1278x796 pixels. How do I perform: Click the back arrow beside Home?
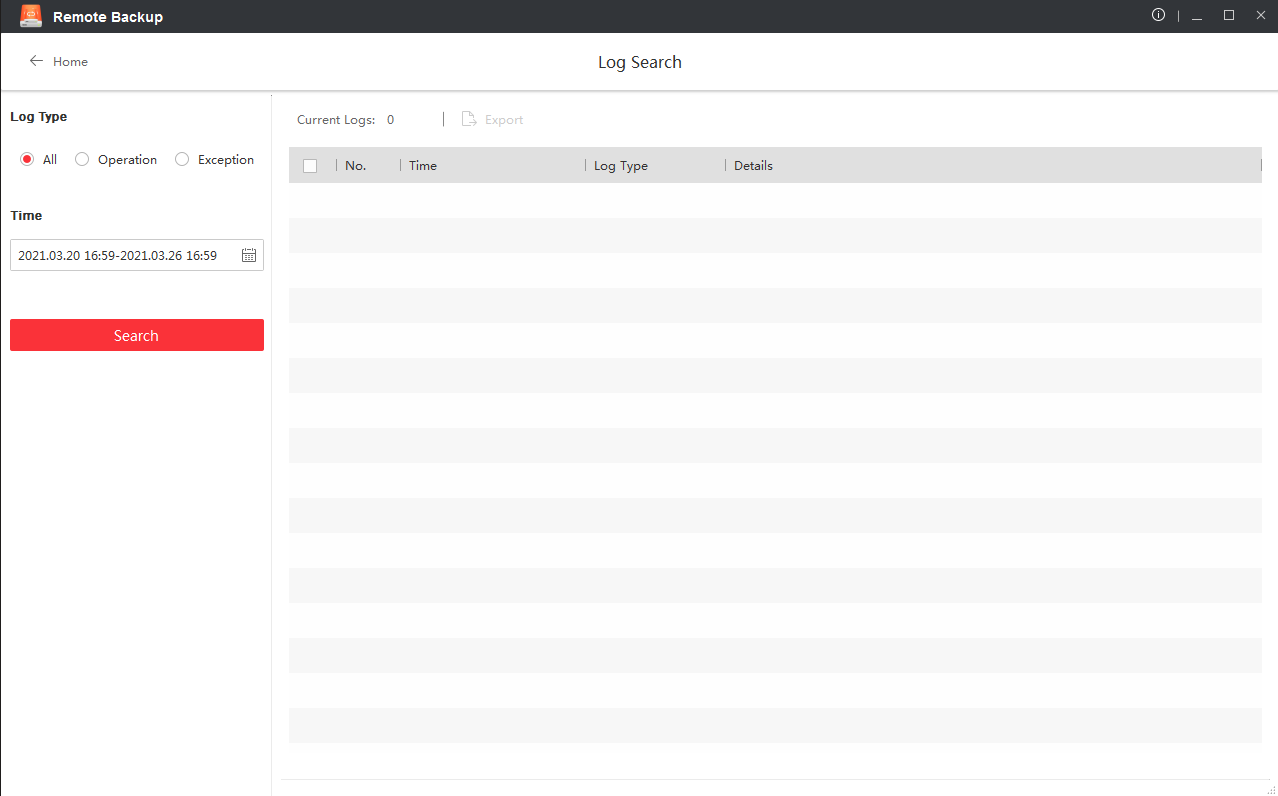click(36, 61)
